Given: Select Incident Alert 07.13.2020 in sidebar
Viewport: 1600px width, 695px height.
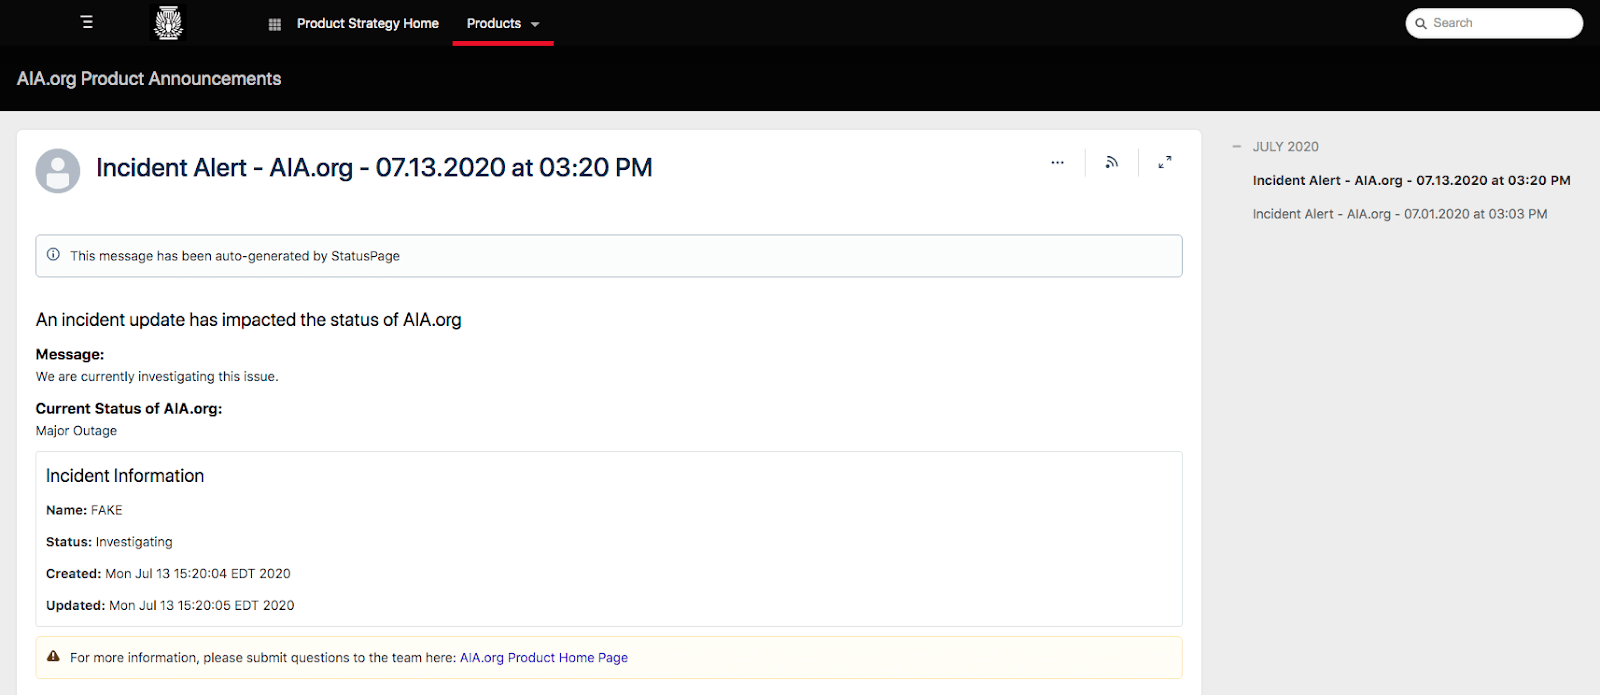Looking at the screenshot, I should (x=1411, y=181).
